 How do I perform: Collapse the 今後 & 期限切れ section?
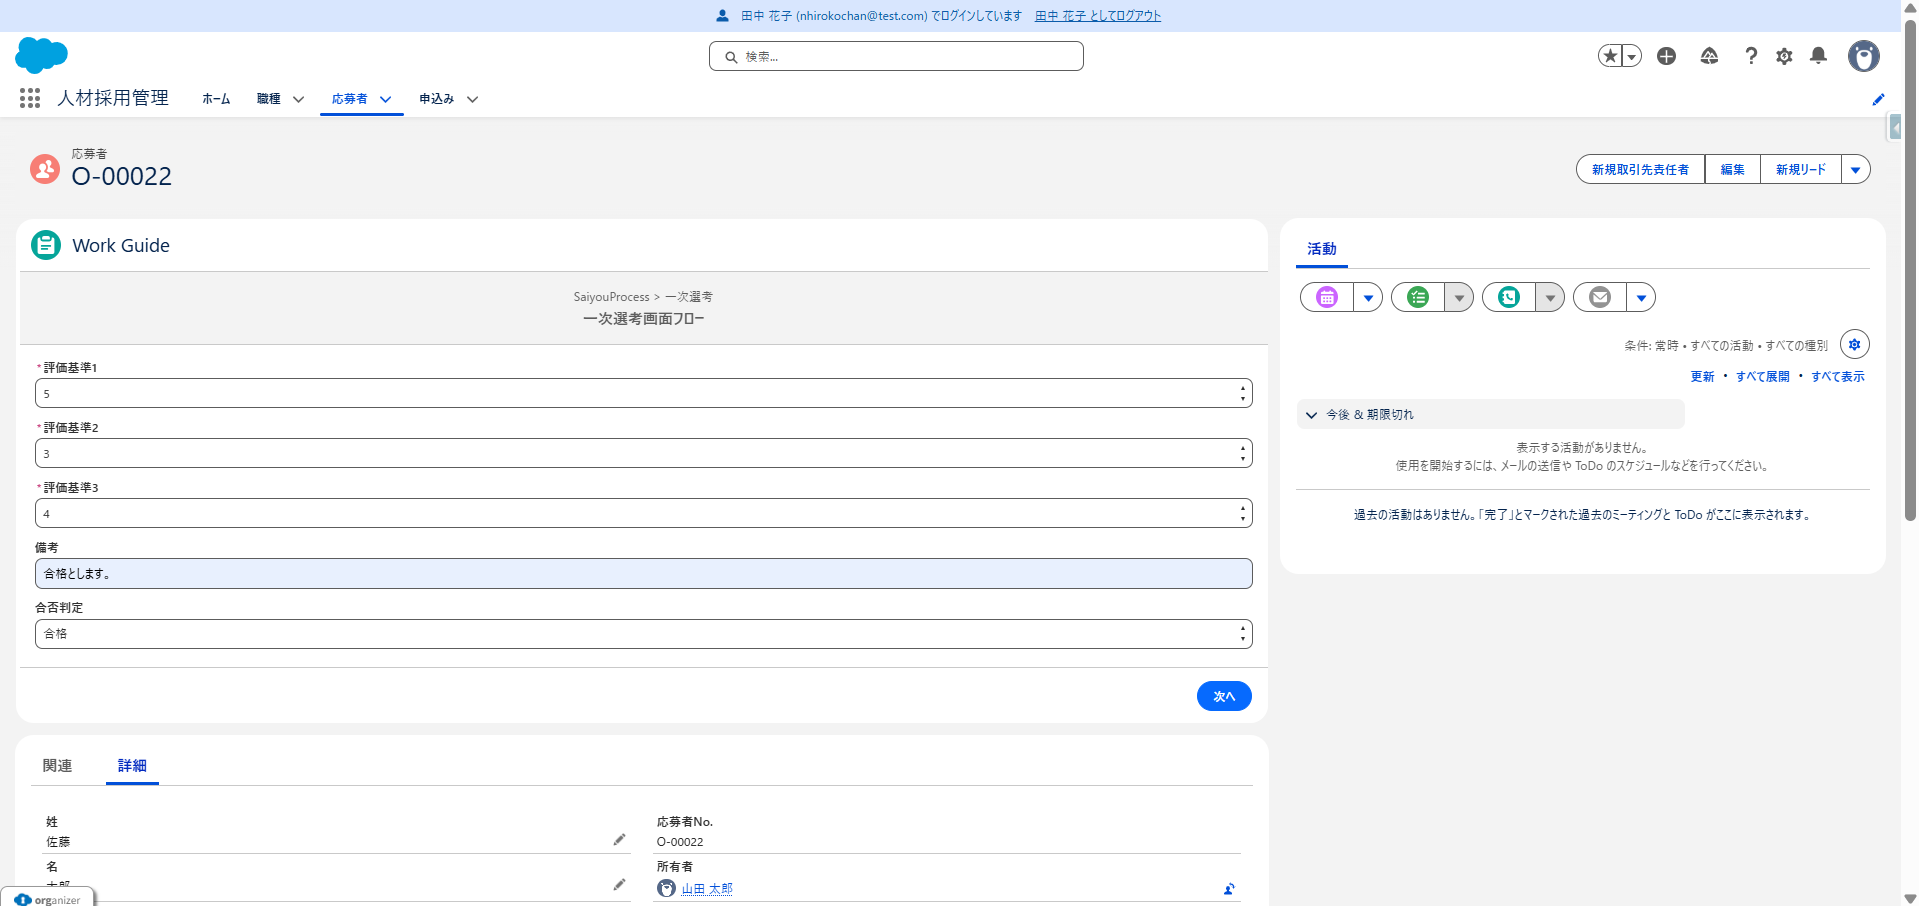1311,415
